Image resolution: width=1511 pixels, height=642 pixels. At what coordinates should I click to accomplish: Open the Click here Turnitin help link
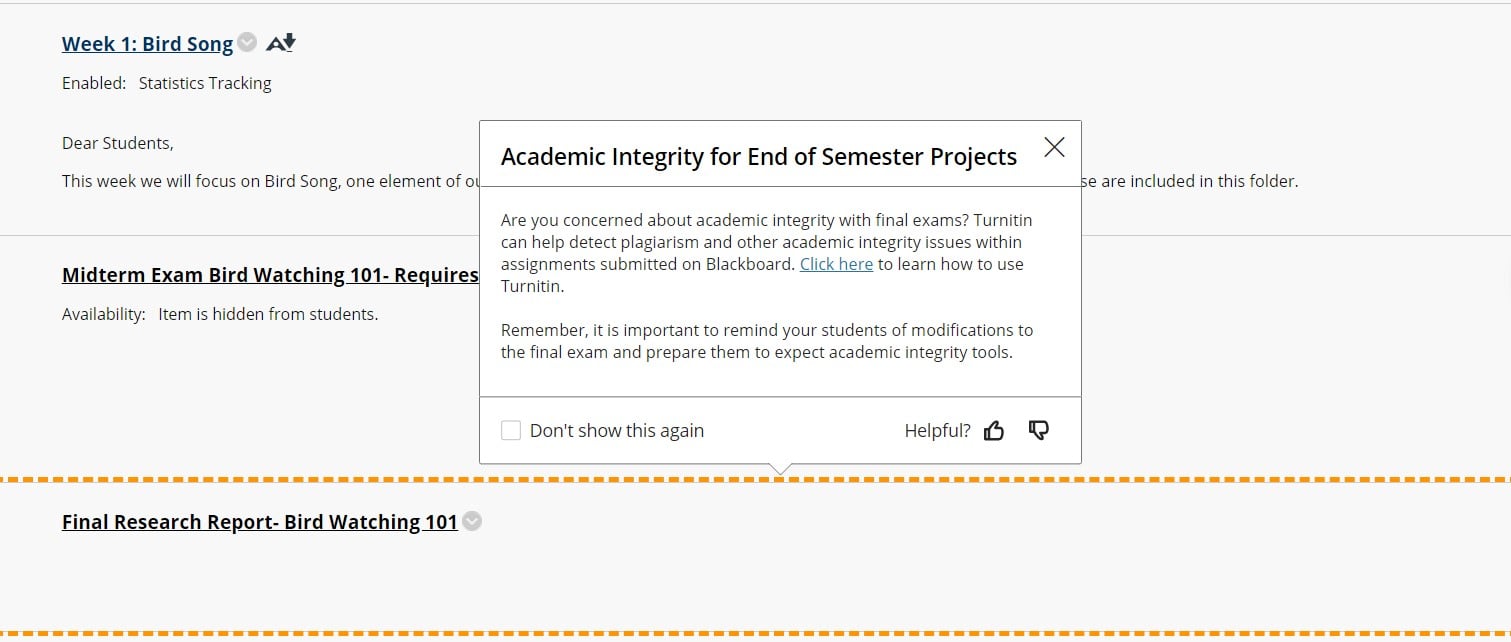pyautogui.click(x=836, y=263)
